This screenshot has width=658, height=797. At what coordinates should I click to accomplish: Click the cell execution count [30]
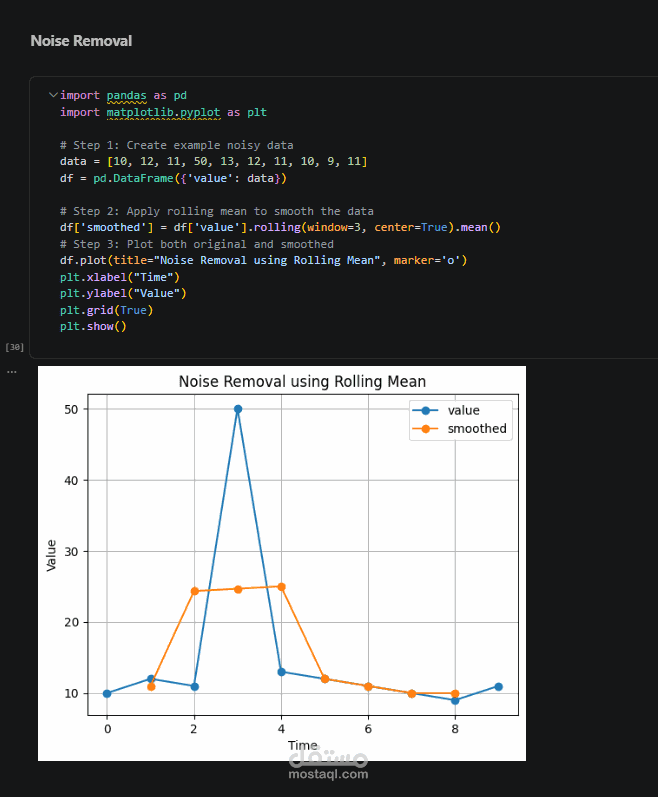tap(15, 347)
